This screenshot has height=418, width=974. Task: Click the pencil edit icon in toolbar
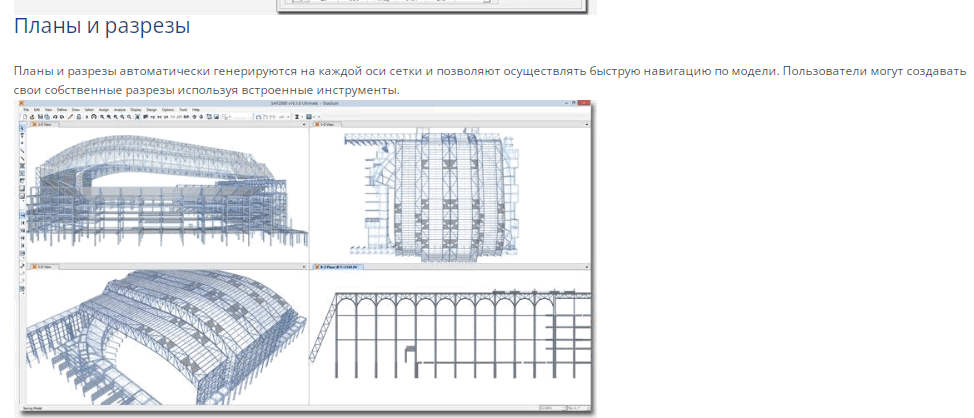point(68,117)
